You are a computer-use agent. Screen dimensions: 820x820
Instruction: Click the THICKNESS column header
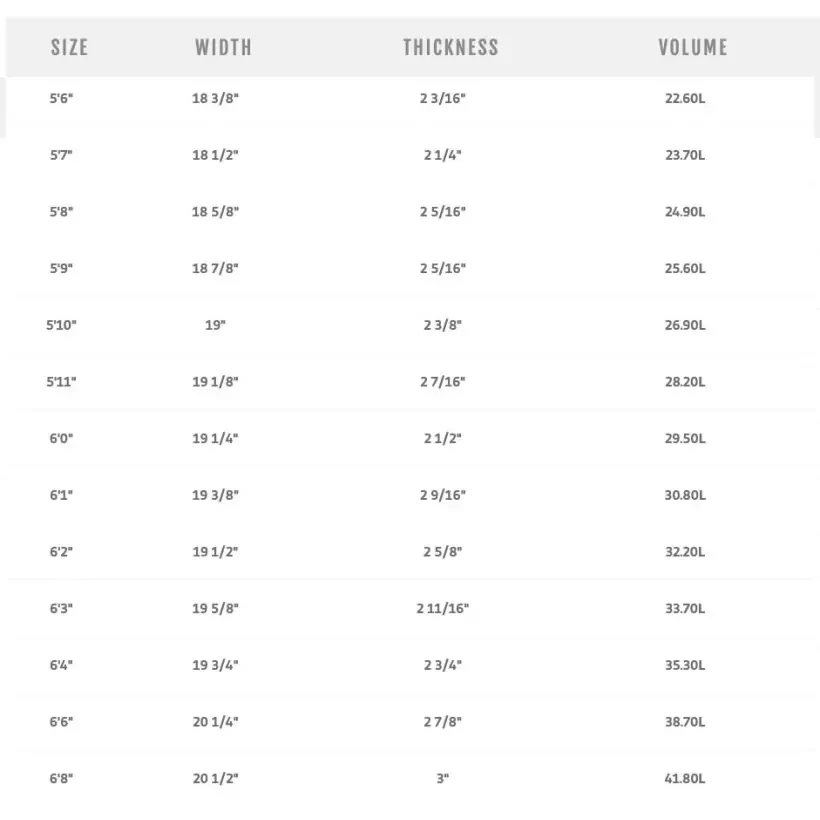click(x=450, y=47)
